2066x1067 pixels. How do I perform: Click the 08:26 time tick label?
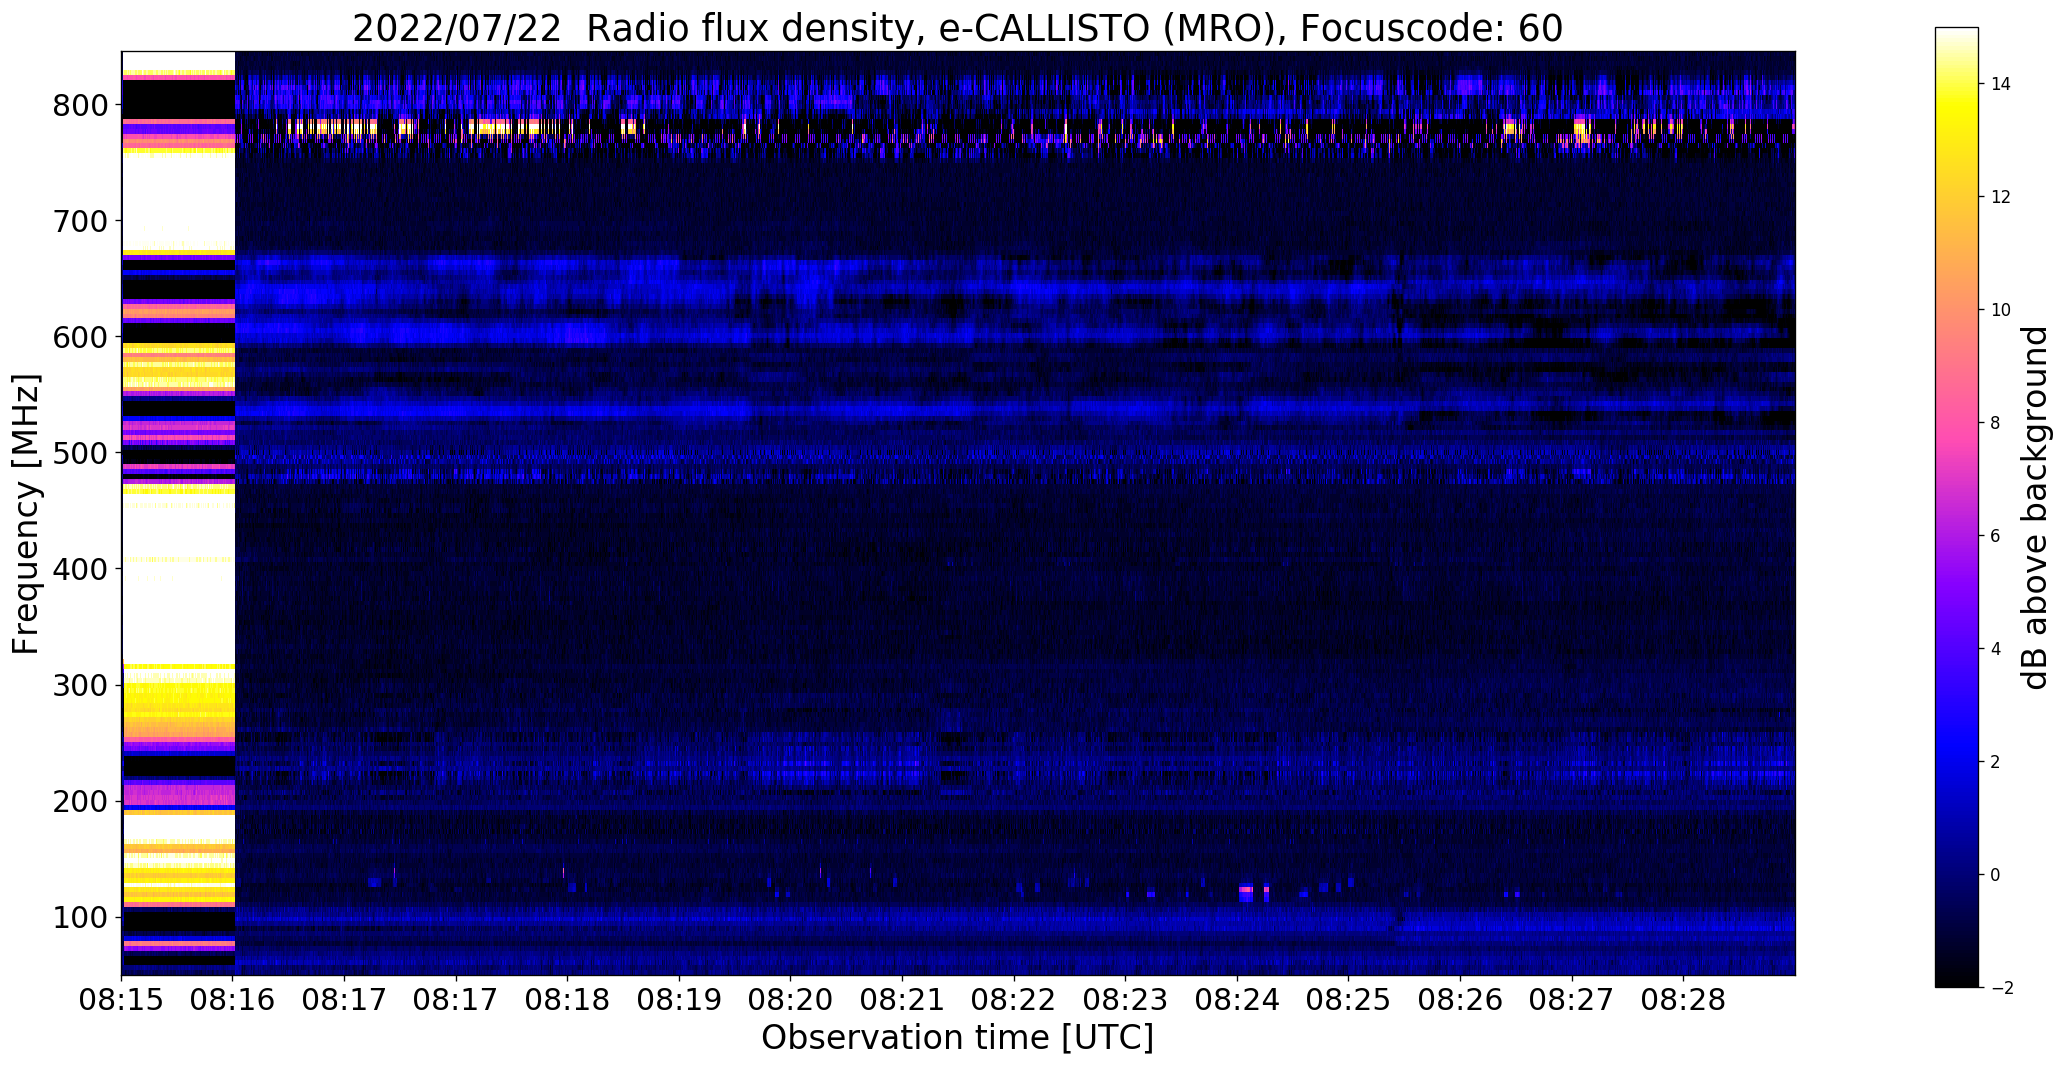tap(1460, 1000)
